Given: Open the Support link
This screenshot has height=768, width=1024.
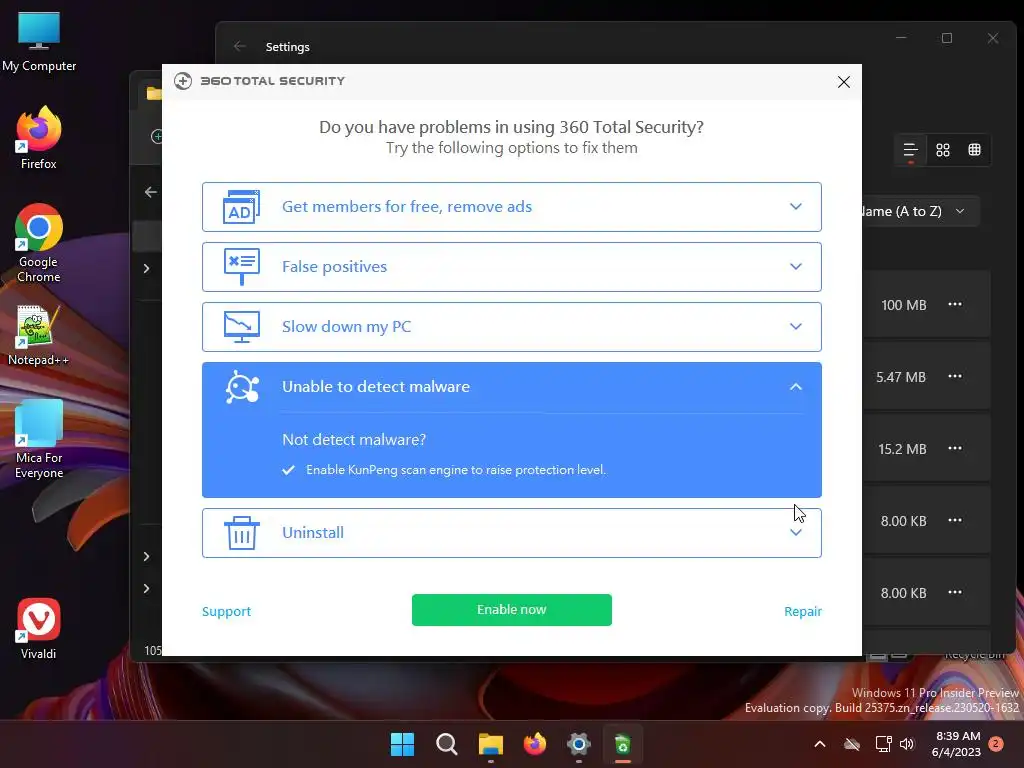Looking at the screenshot, I should (x=226, y=611).
